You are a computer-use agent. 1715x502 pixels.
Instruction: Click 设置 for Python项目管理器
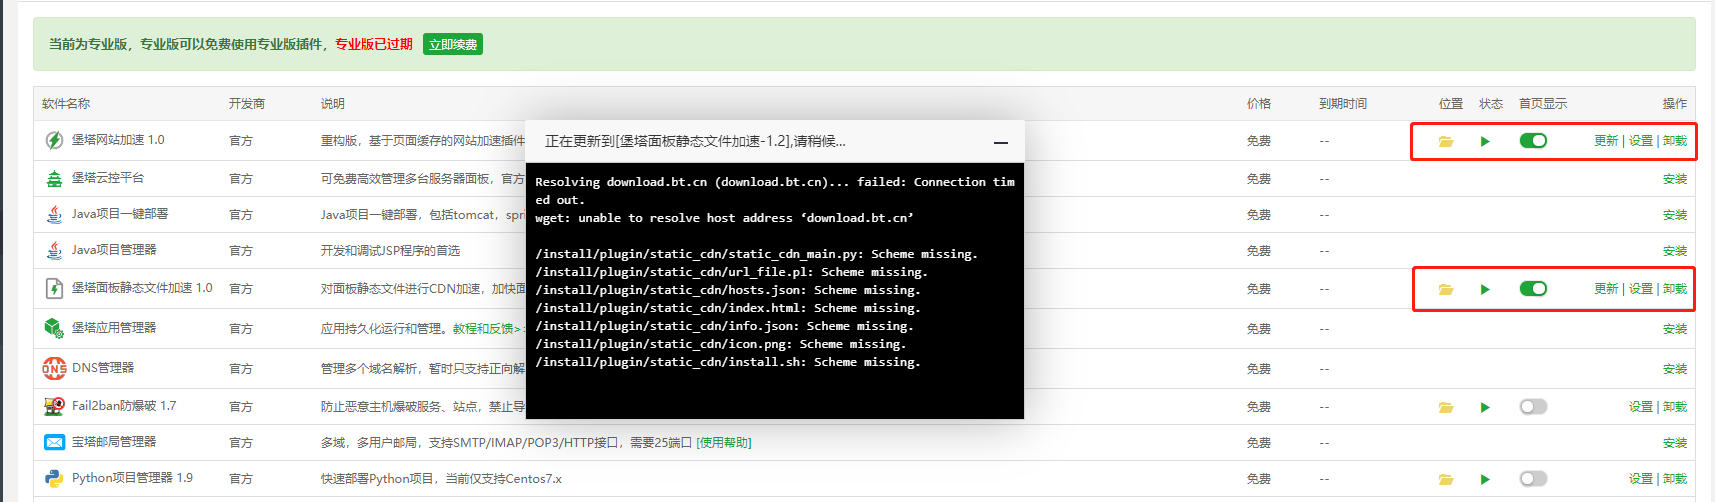pyautogui.click(x=1641, y=479)
